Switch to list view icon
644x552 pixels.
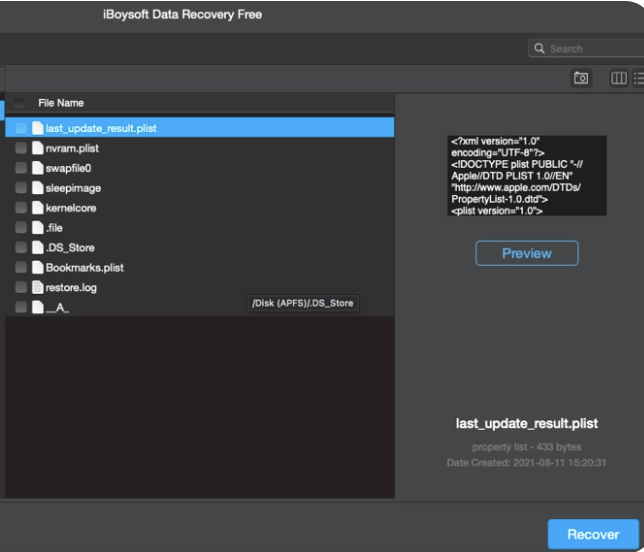tap(639, 78)
